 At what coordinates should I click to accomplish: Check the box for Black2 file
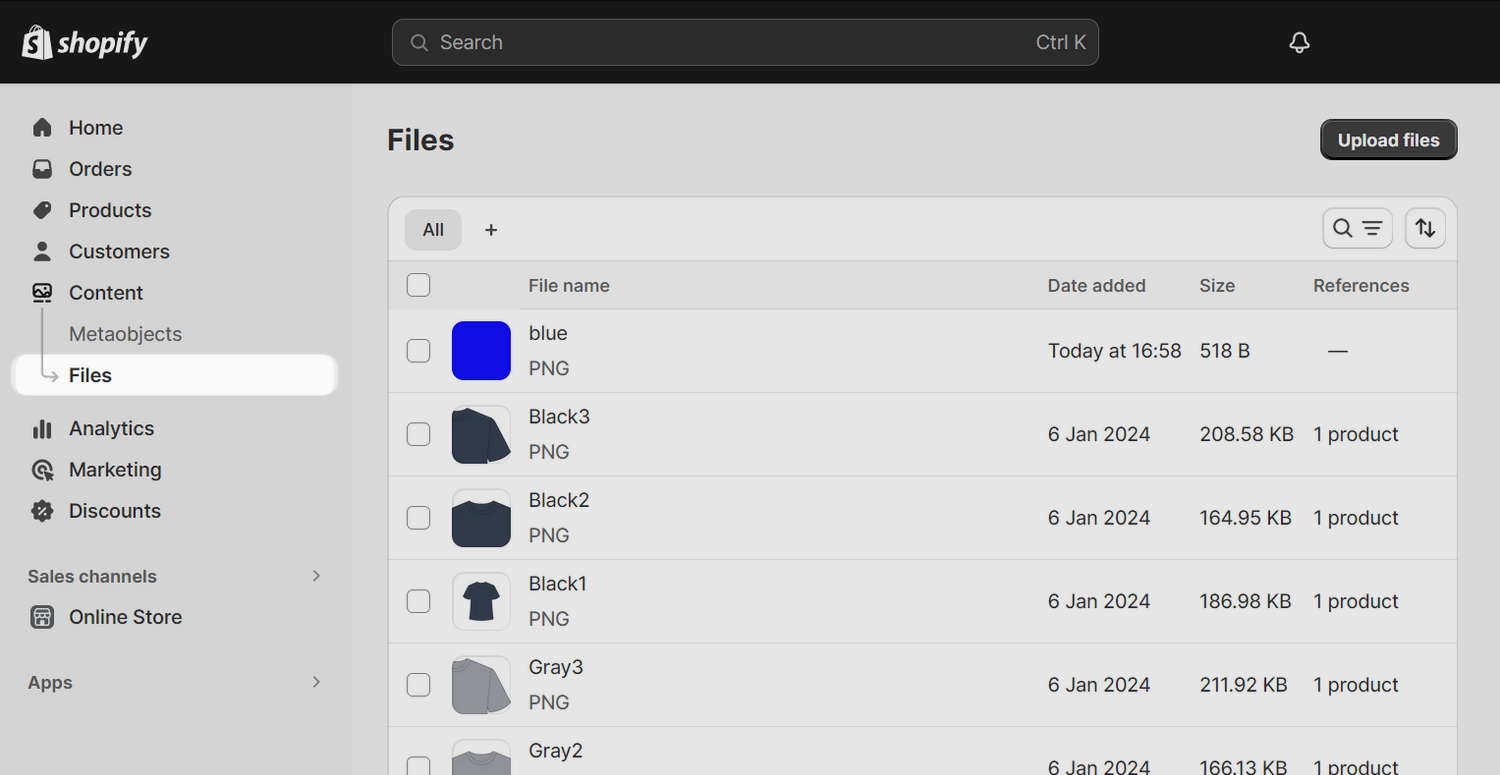pyautogui.click(x=419, y=518)
